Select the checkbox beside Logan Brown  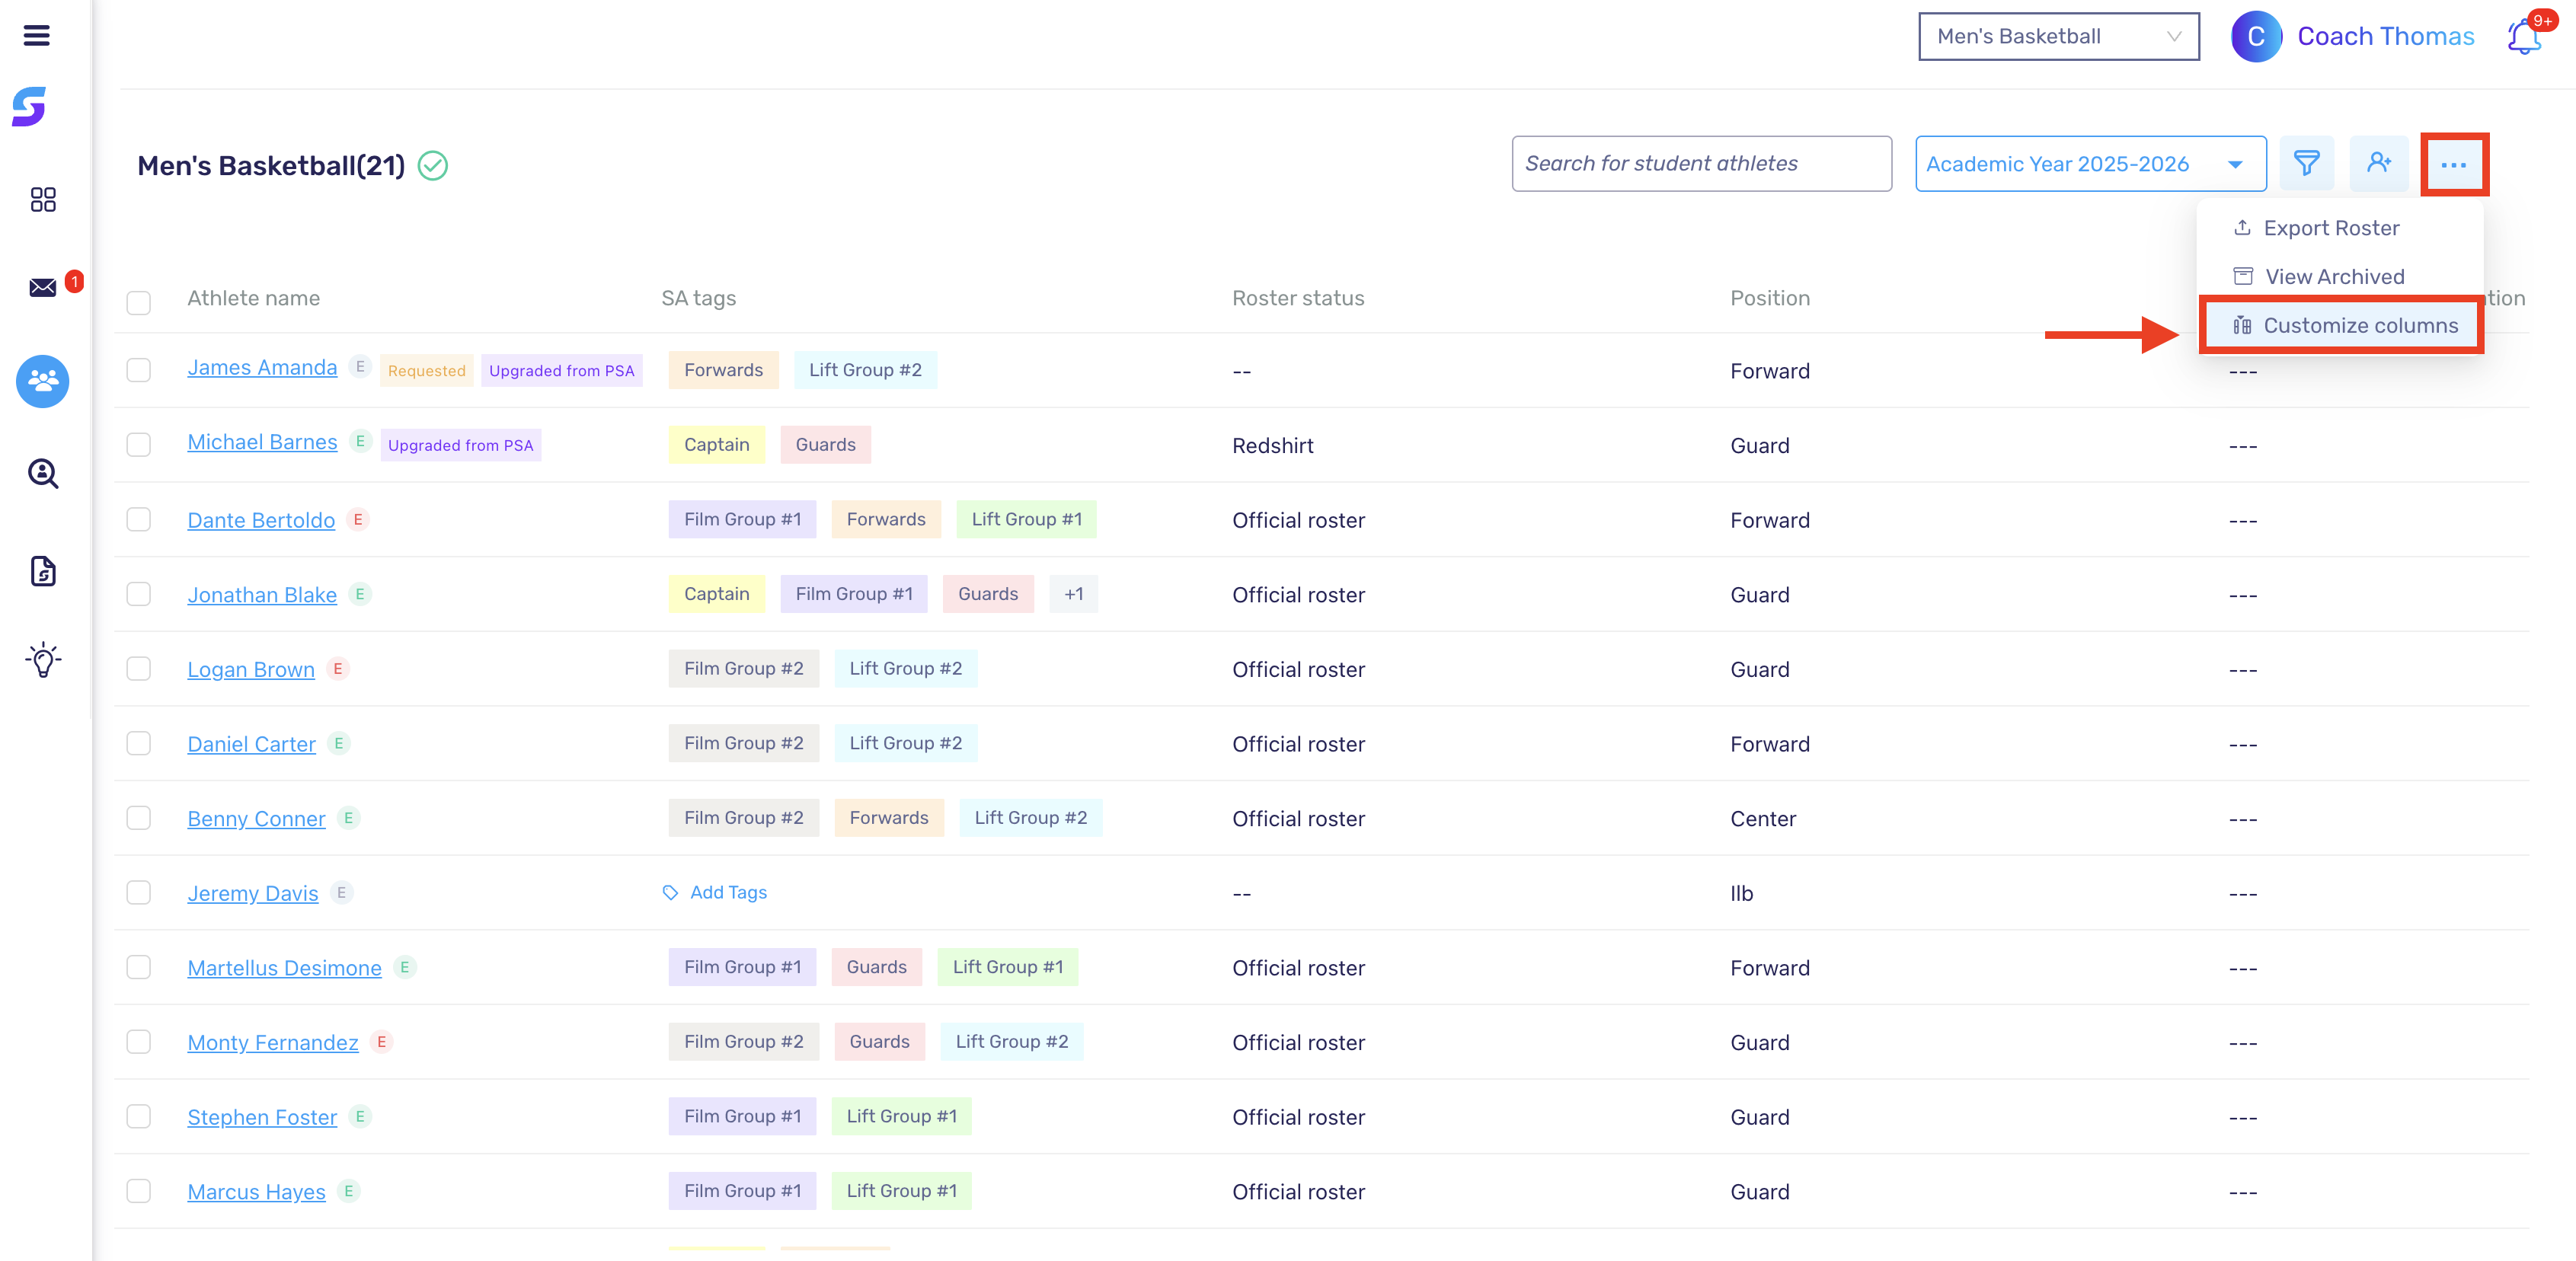coord(139,668)
